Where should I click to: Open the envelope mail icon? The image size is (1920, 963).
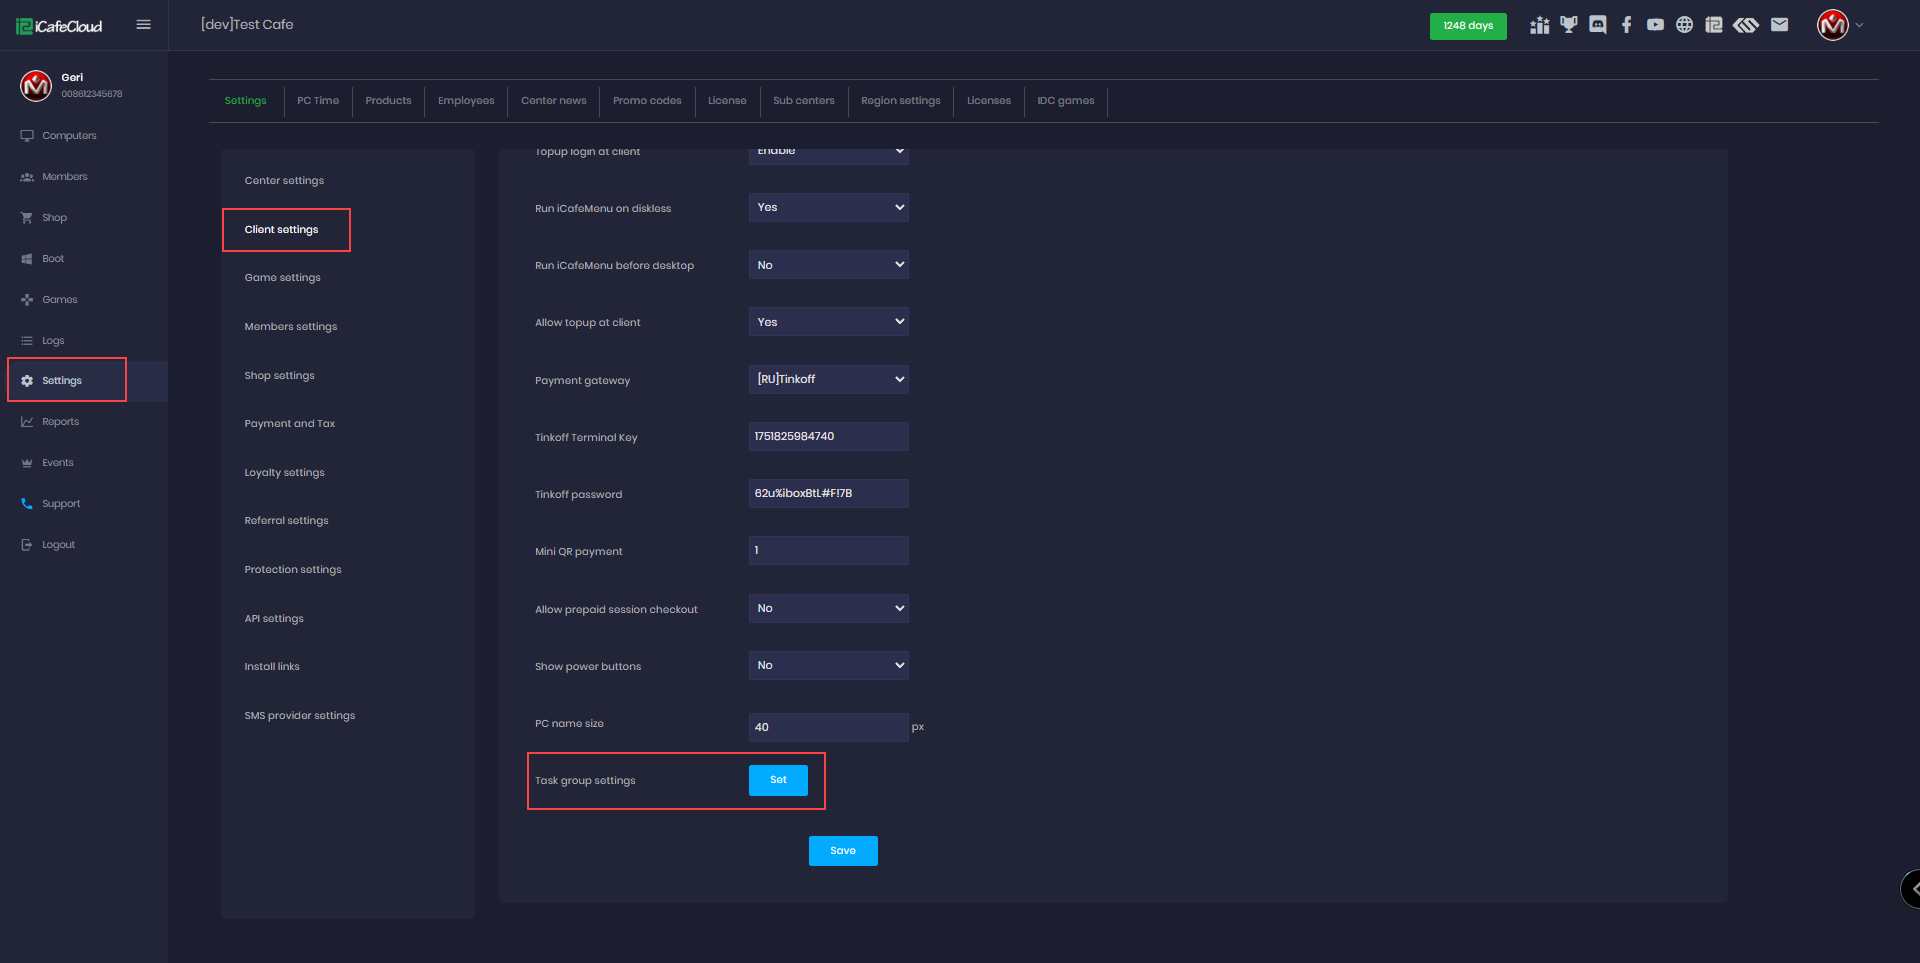click(1779, 25)
